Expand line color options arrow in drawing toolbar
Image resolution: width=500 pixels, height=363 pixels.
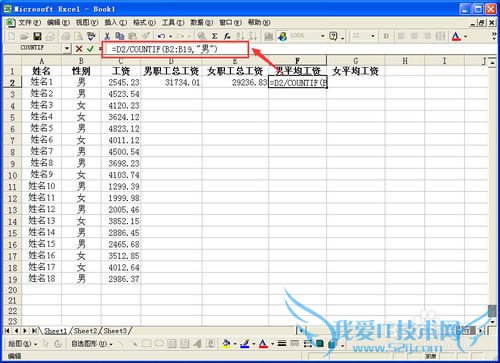click(x=254, y=344)
